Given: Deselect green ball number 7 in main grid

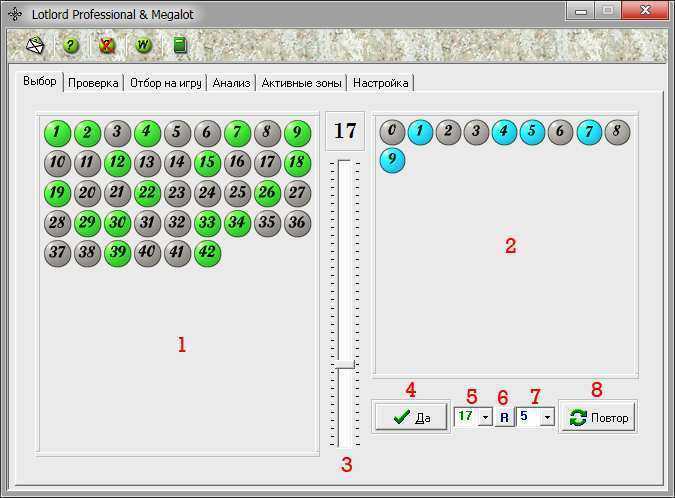Looking at the screenshot, I should [237, 133].
